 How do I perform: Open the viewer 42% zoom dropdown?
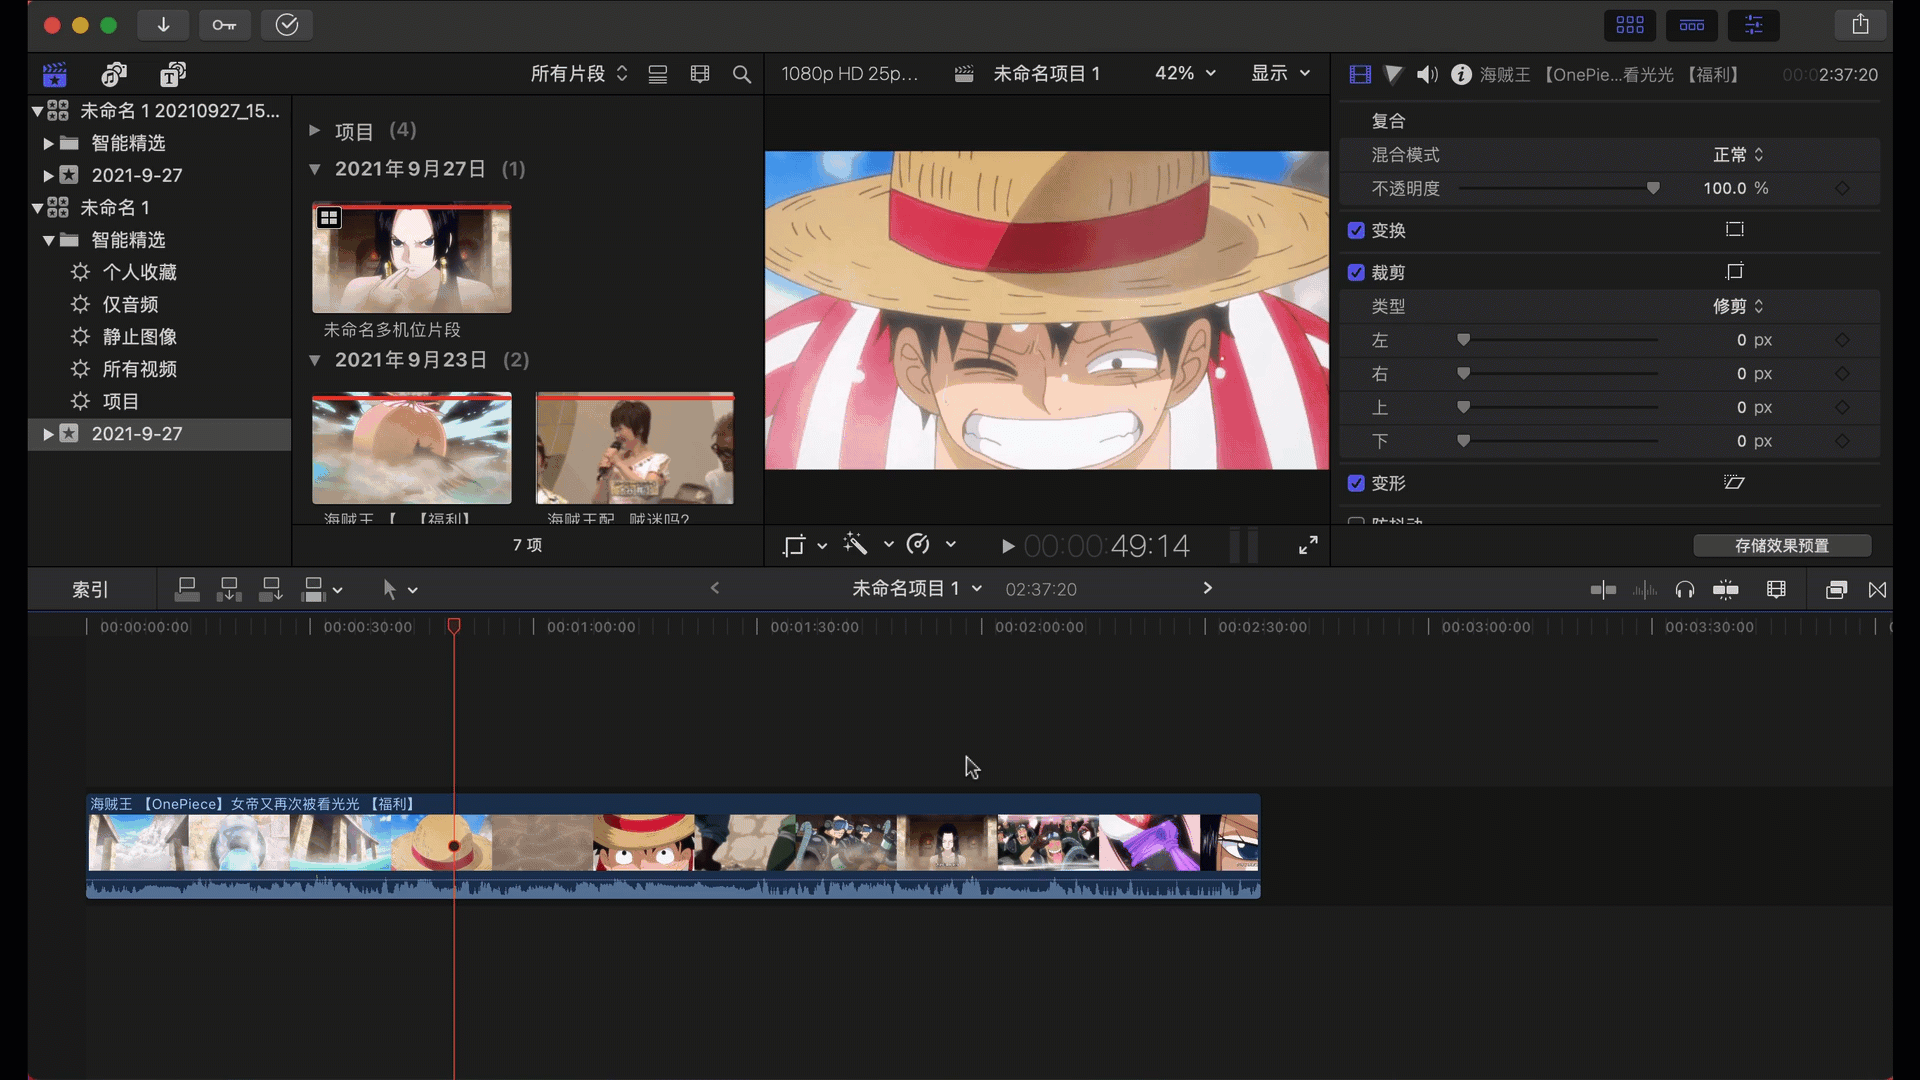tap(1185, 73)
